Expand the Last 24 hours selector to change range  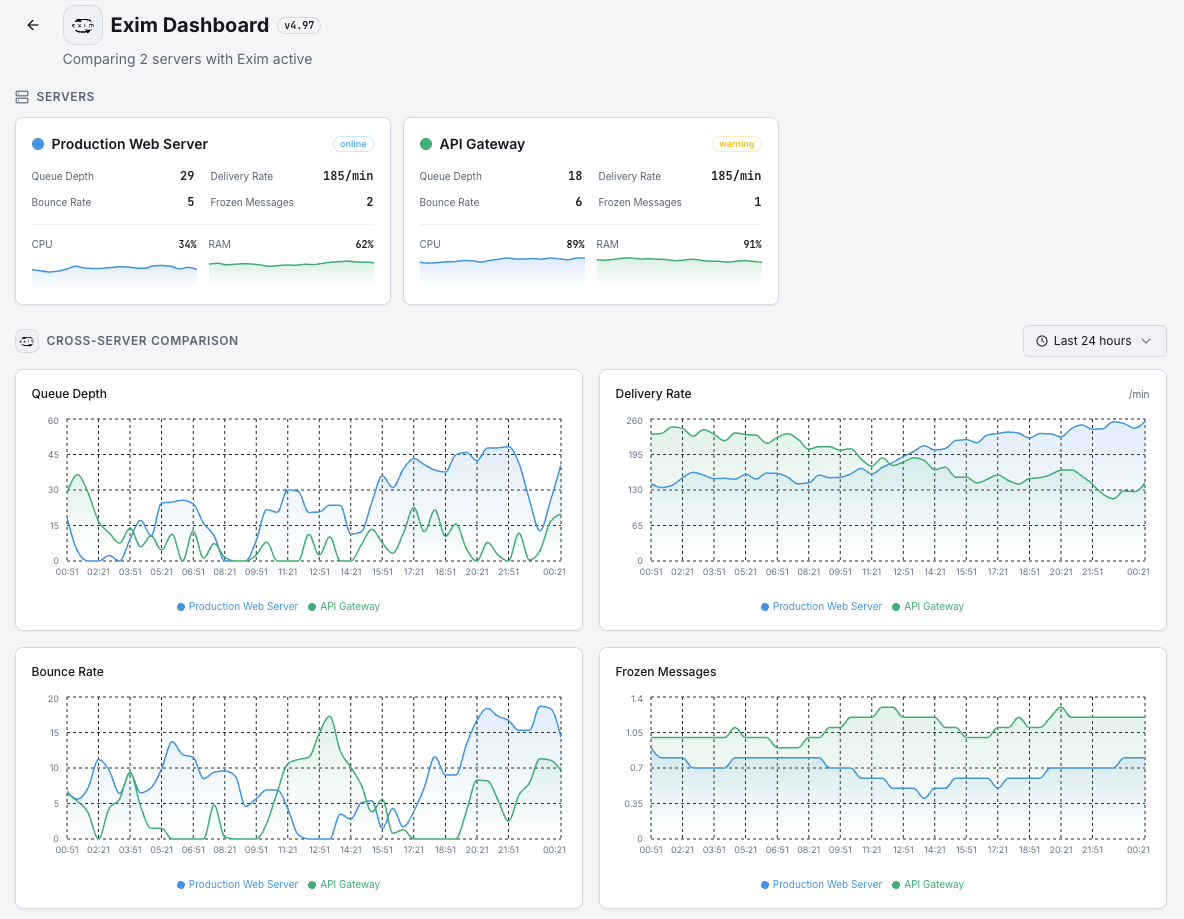1095,341
